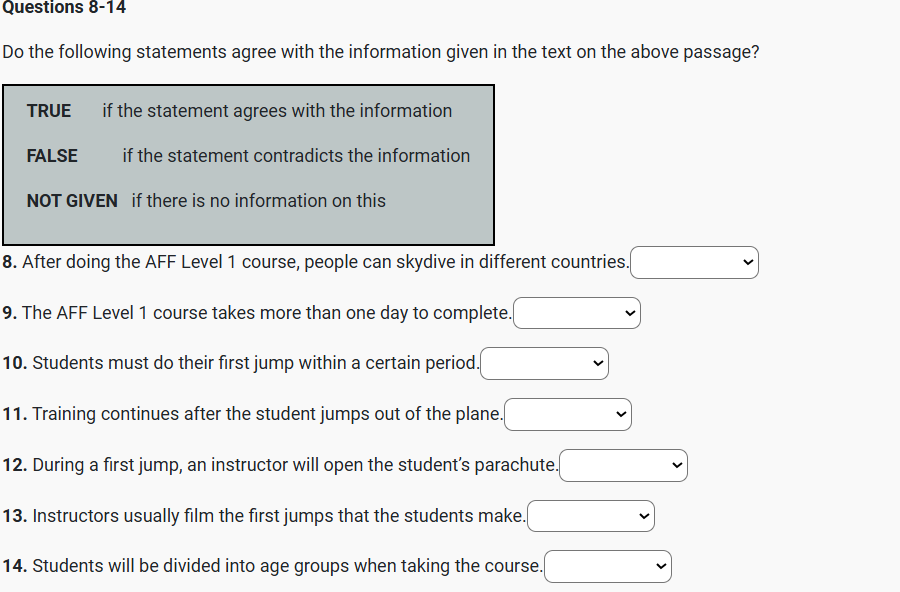Click the NOT GIVEN label in legend

[72, 201]
